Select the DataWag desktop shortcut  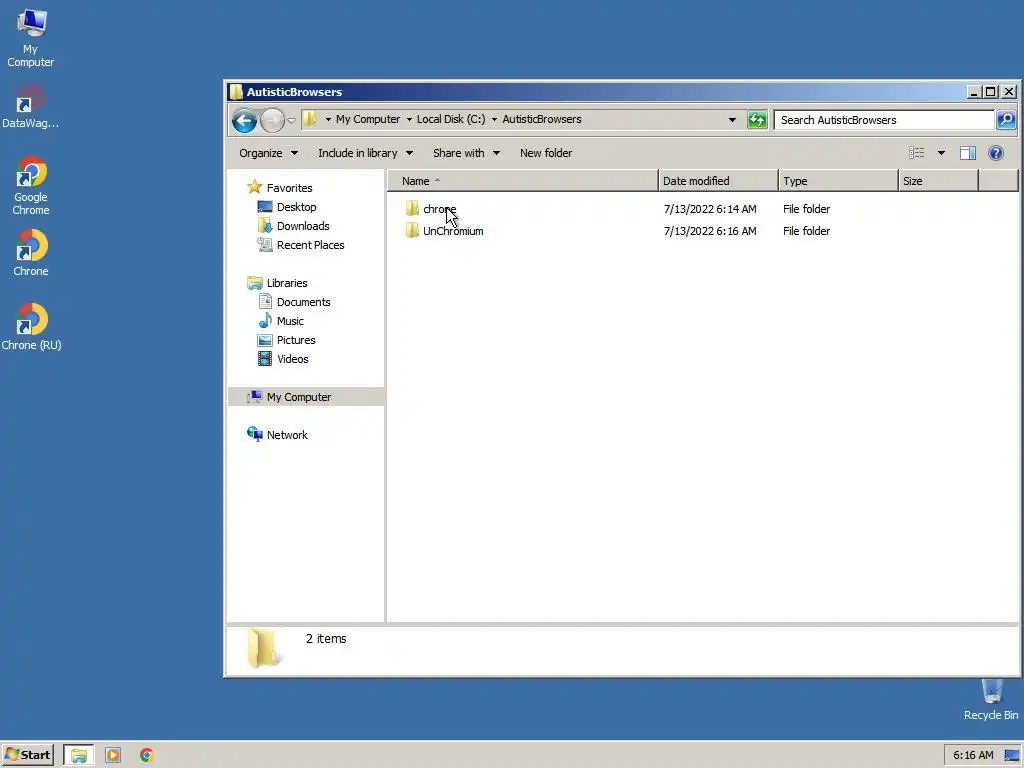tap(29, 107)
